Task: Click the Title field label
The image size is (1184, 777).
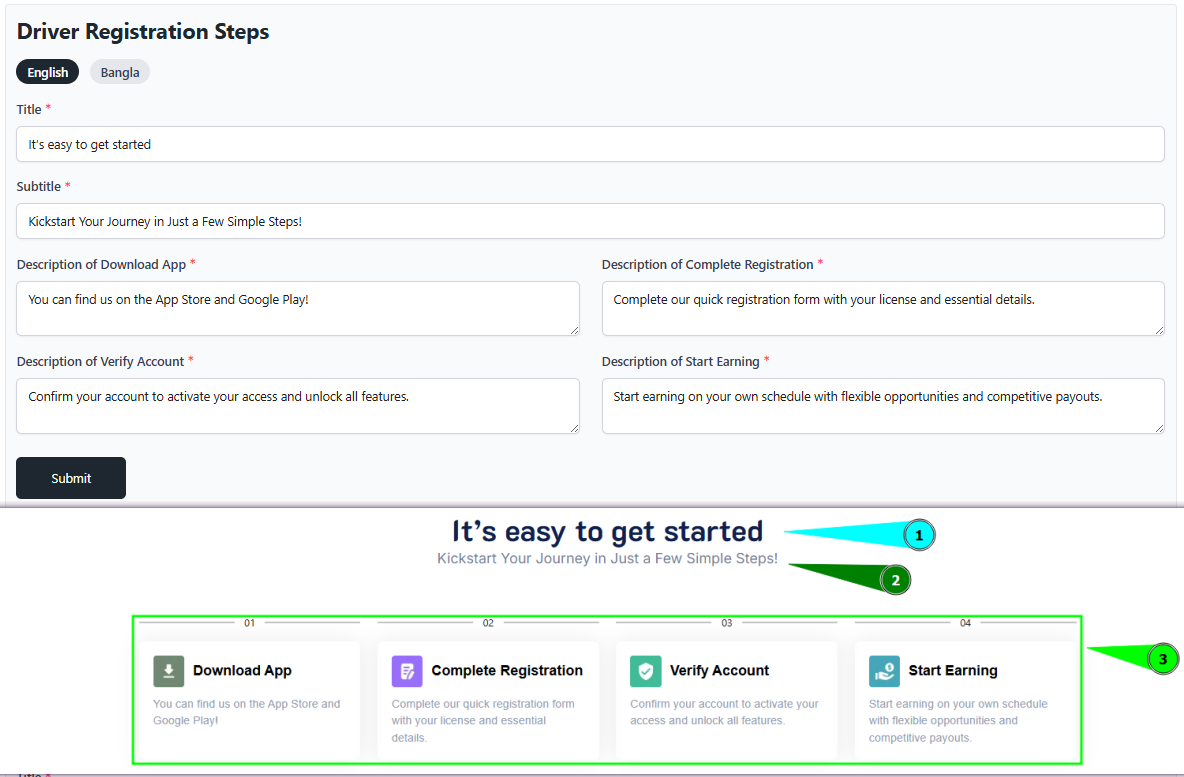Action: [x=29, y=109]
